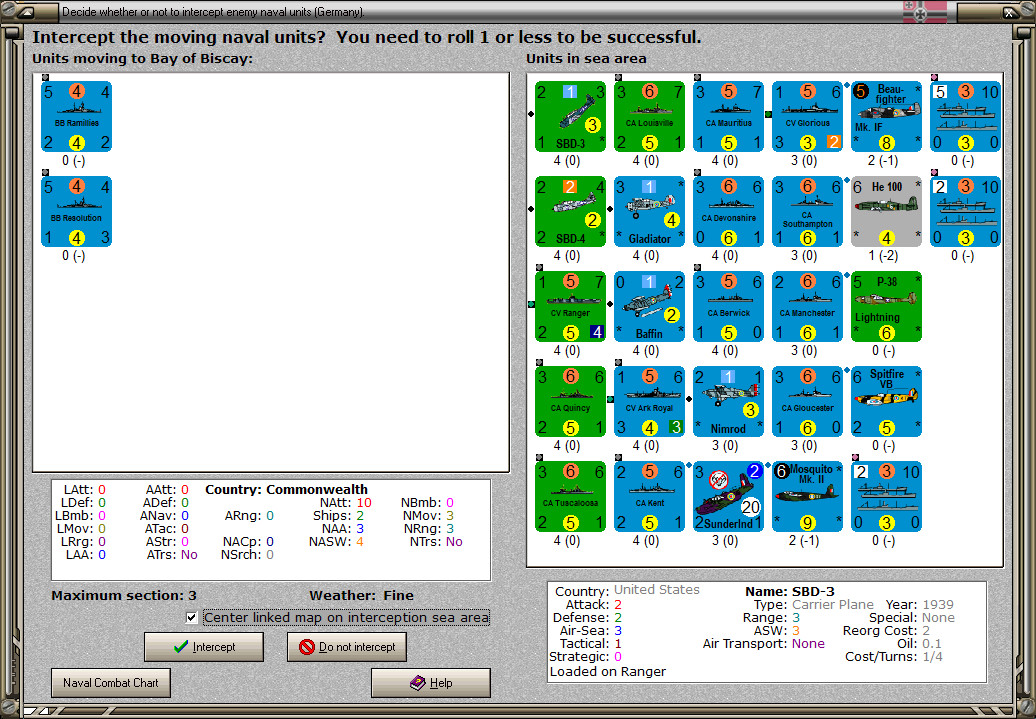Select the CA Manchester cruiser counter
The width and height of the screenshot is (1036, 719).
click(x=807, y=307)
